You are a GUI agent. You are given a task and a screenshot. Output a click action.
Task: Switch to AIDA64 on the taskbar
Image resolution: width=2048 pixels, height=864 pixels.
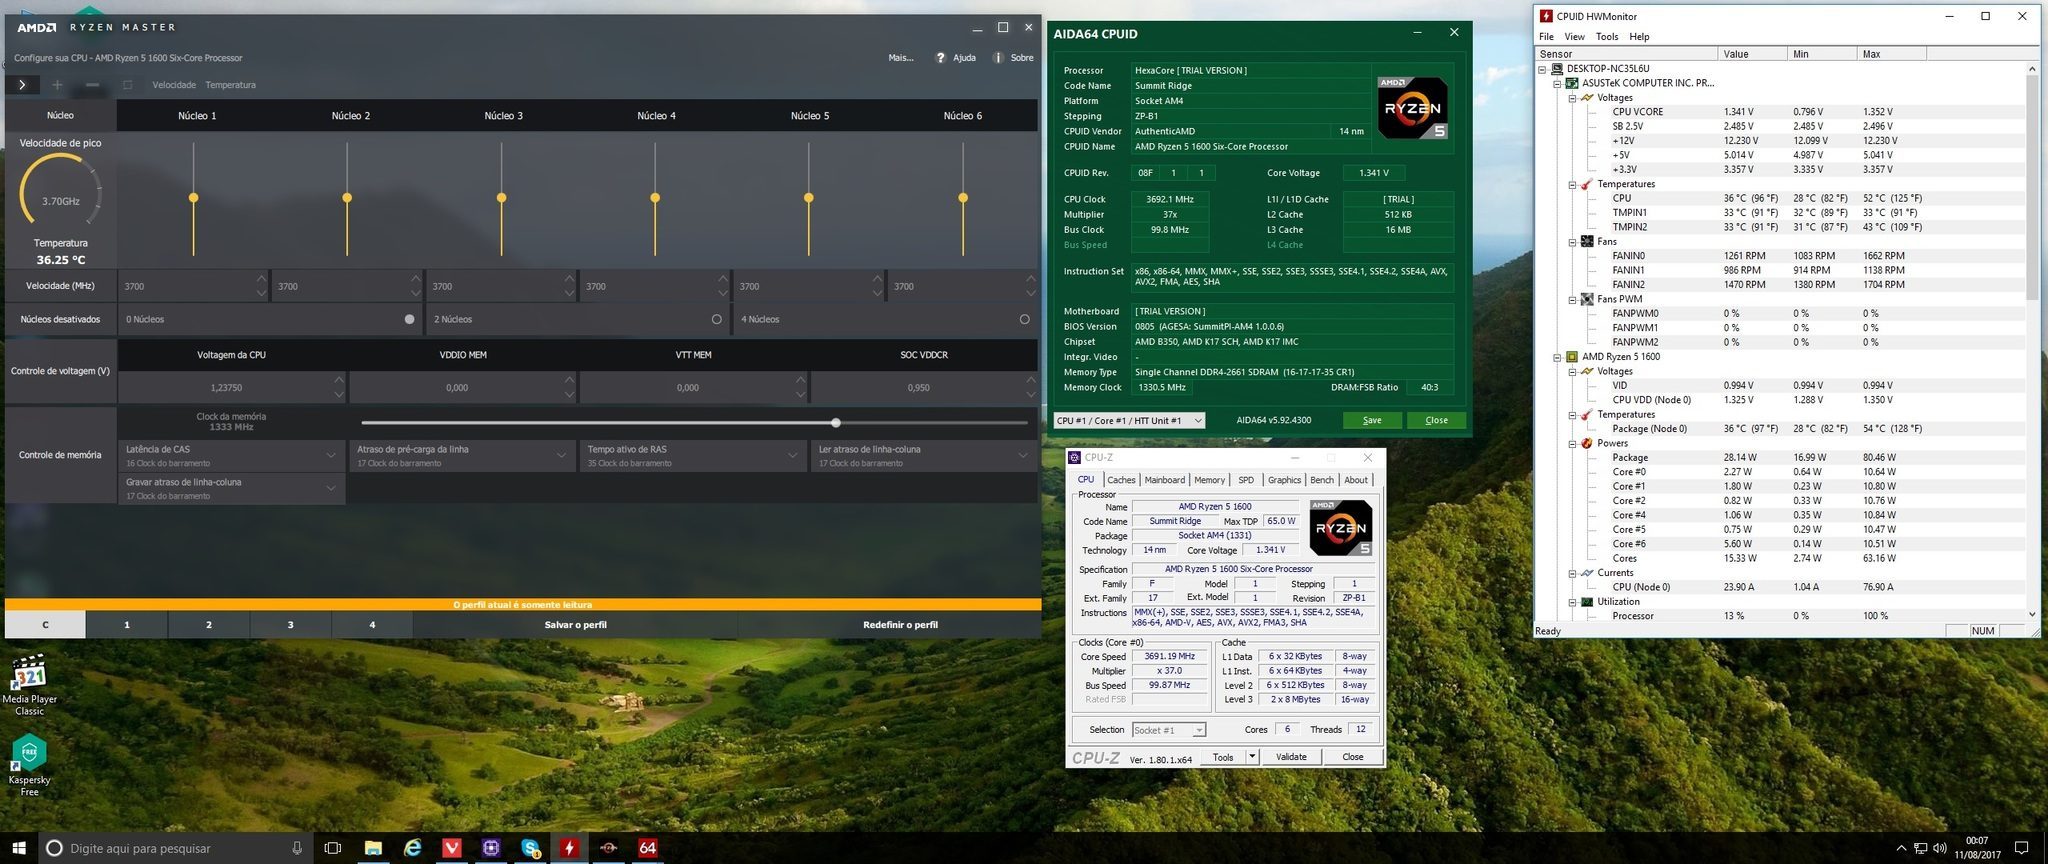click(x=648, y=848)
